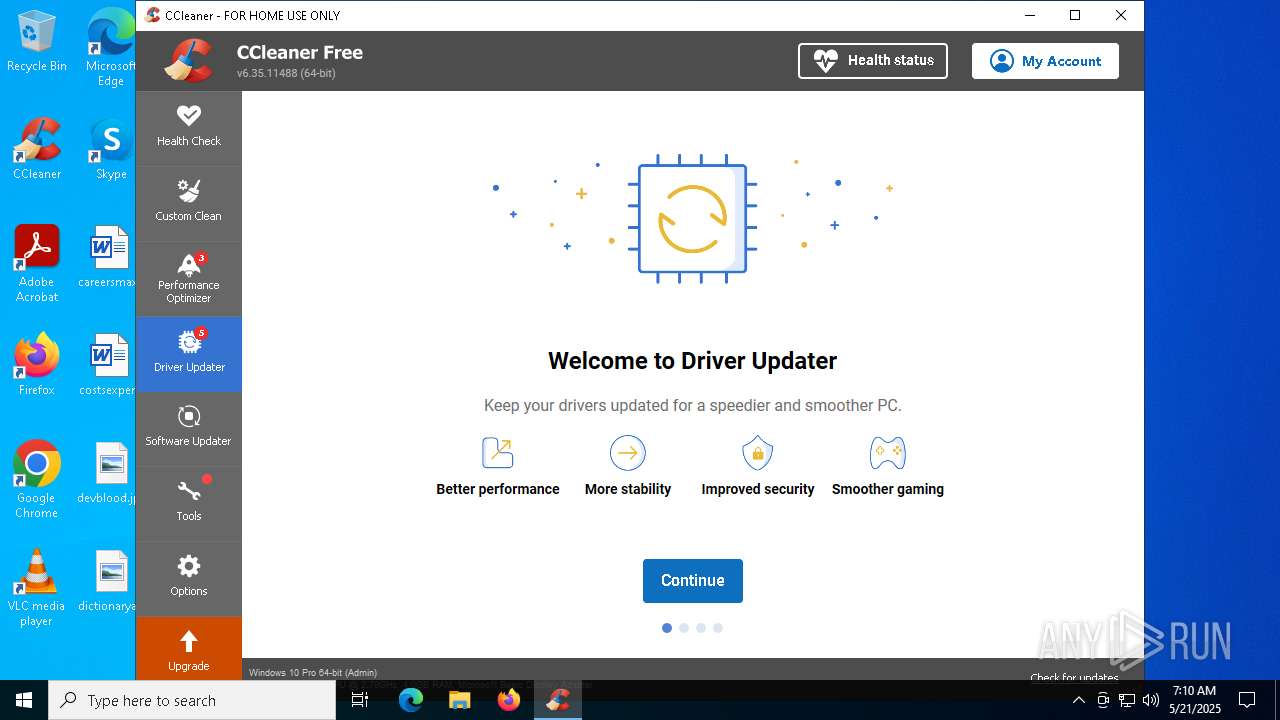1280x720 pixels.
Task: Select the VLC media player desktop icon
Action: (37, 588)
